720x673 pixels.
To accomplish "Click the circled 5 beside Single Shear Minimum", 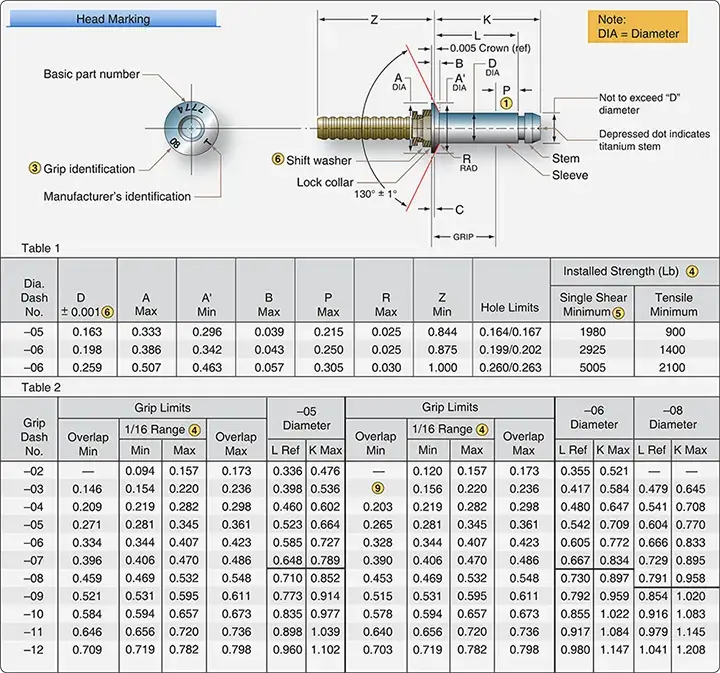I will point(619,313).
